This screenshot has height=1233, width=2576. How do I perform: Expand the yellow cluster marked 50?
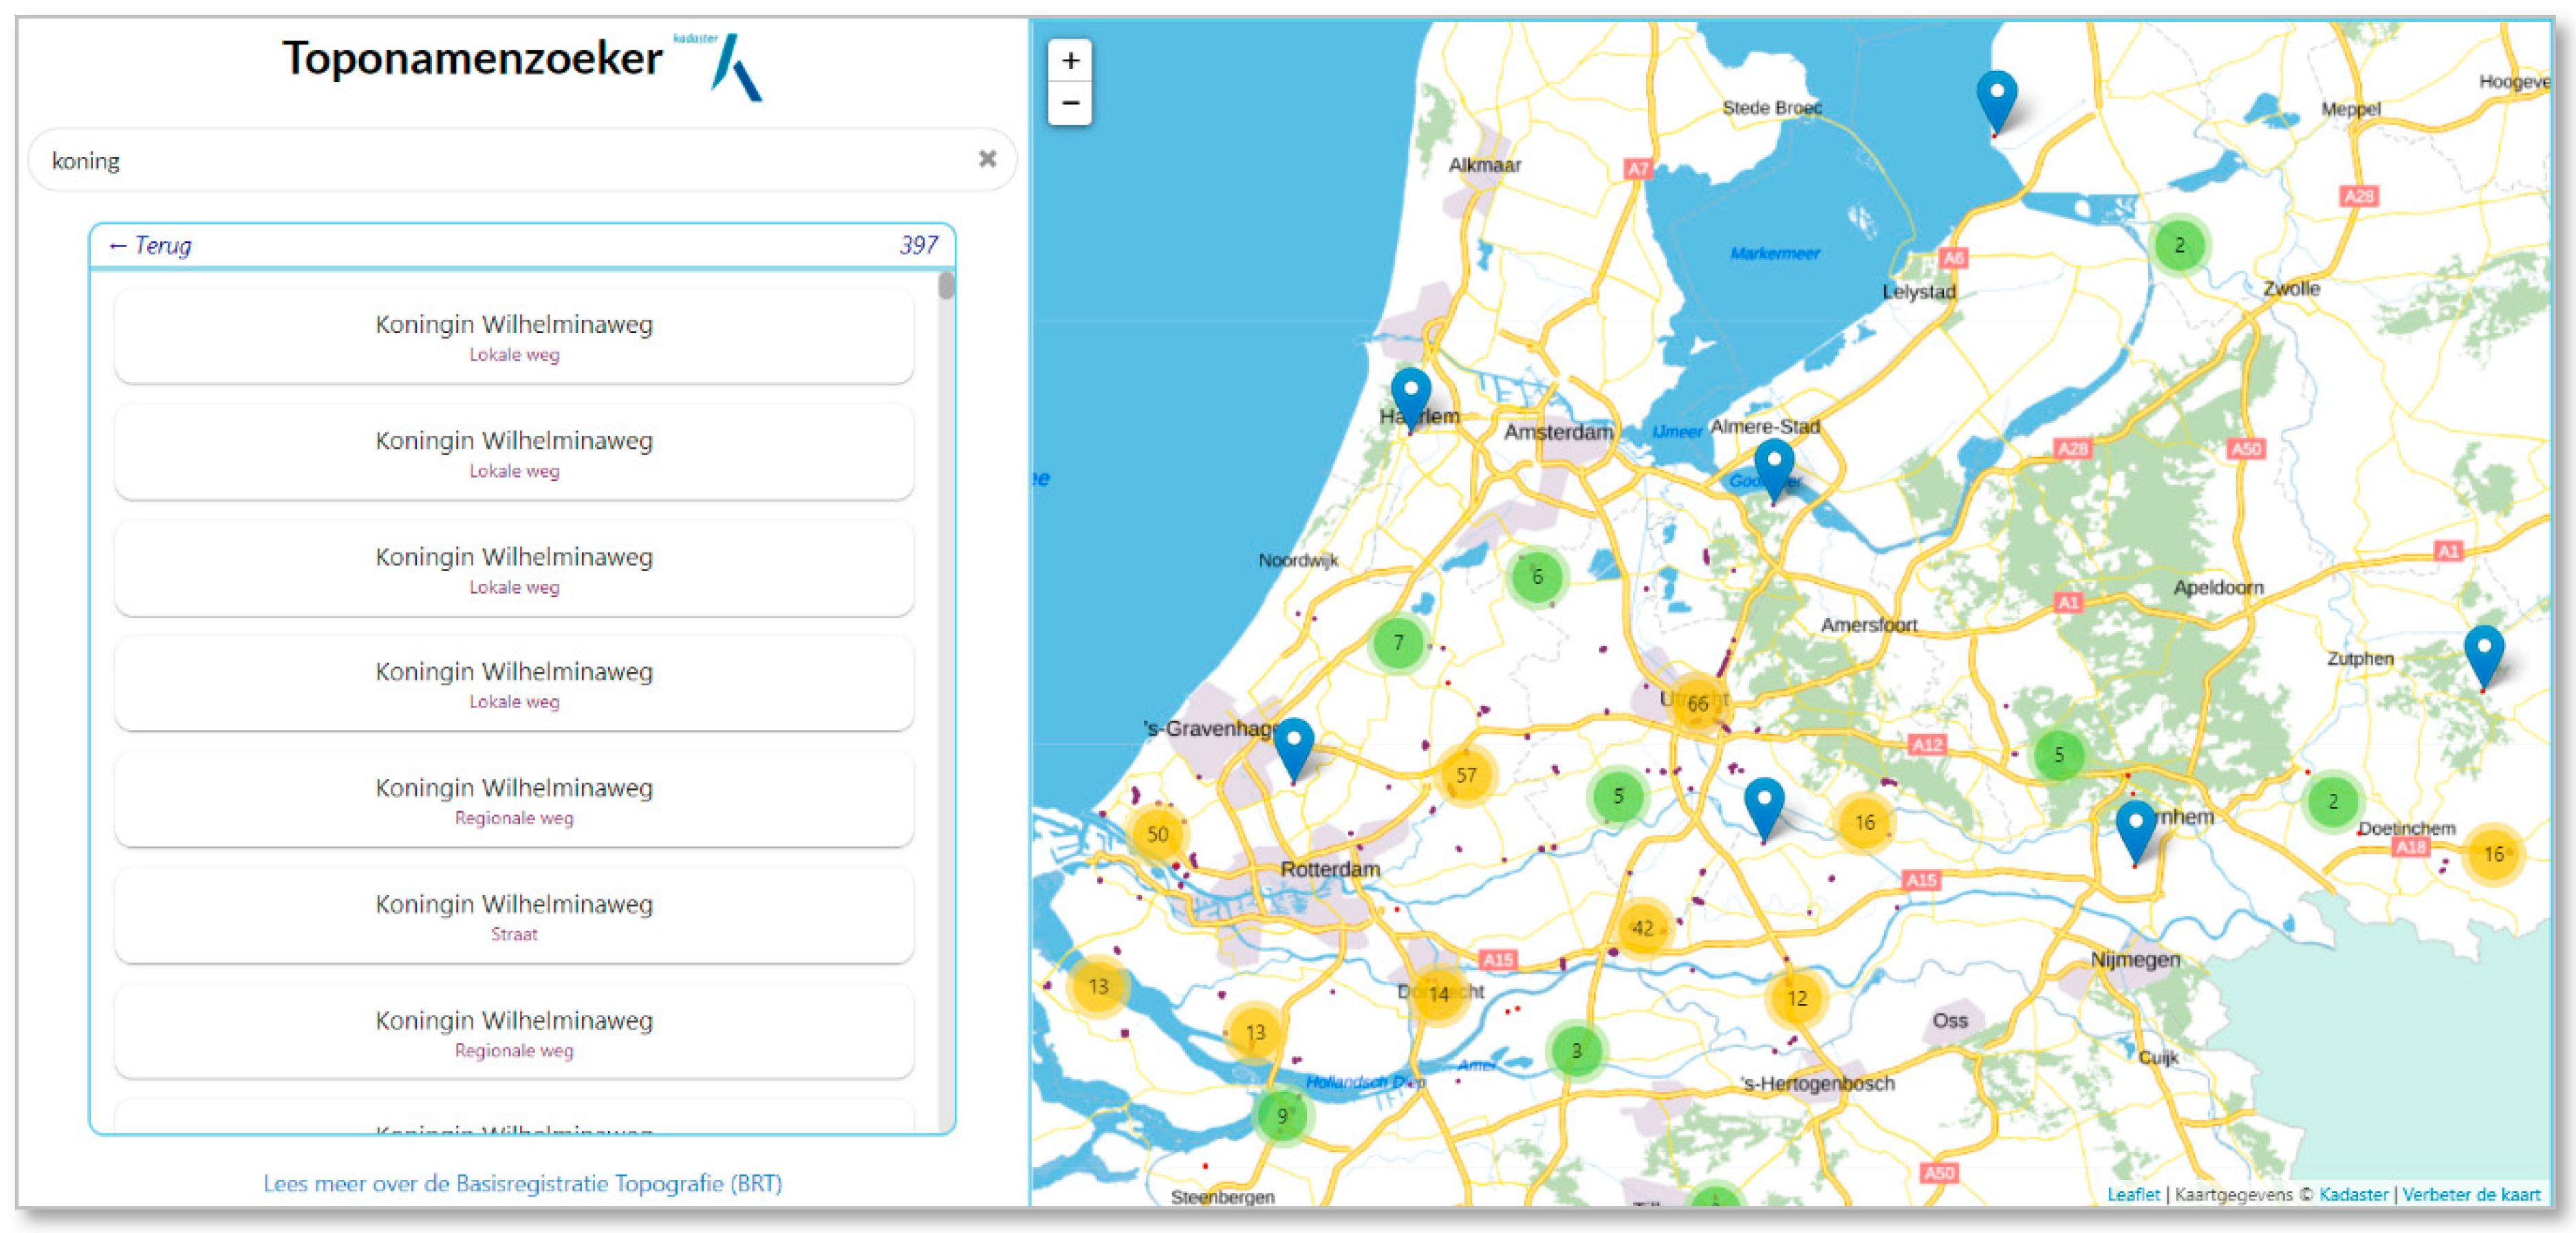coord(1157,834)
